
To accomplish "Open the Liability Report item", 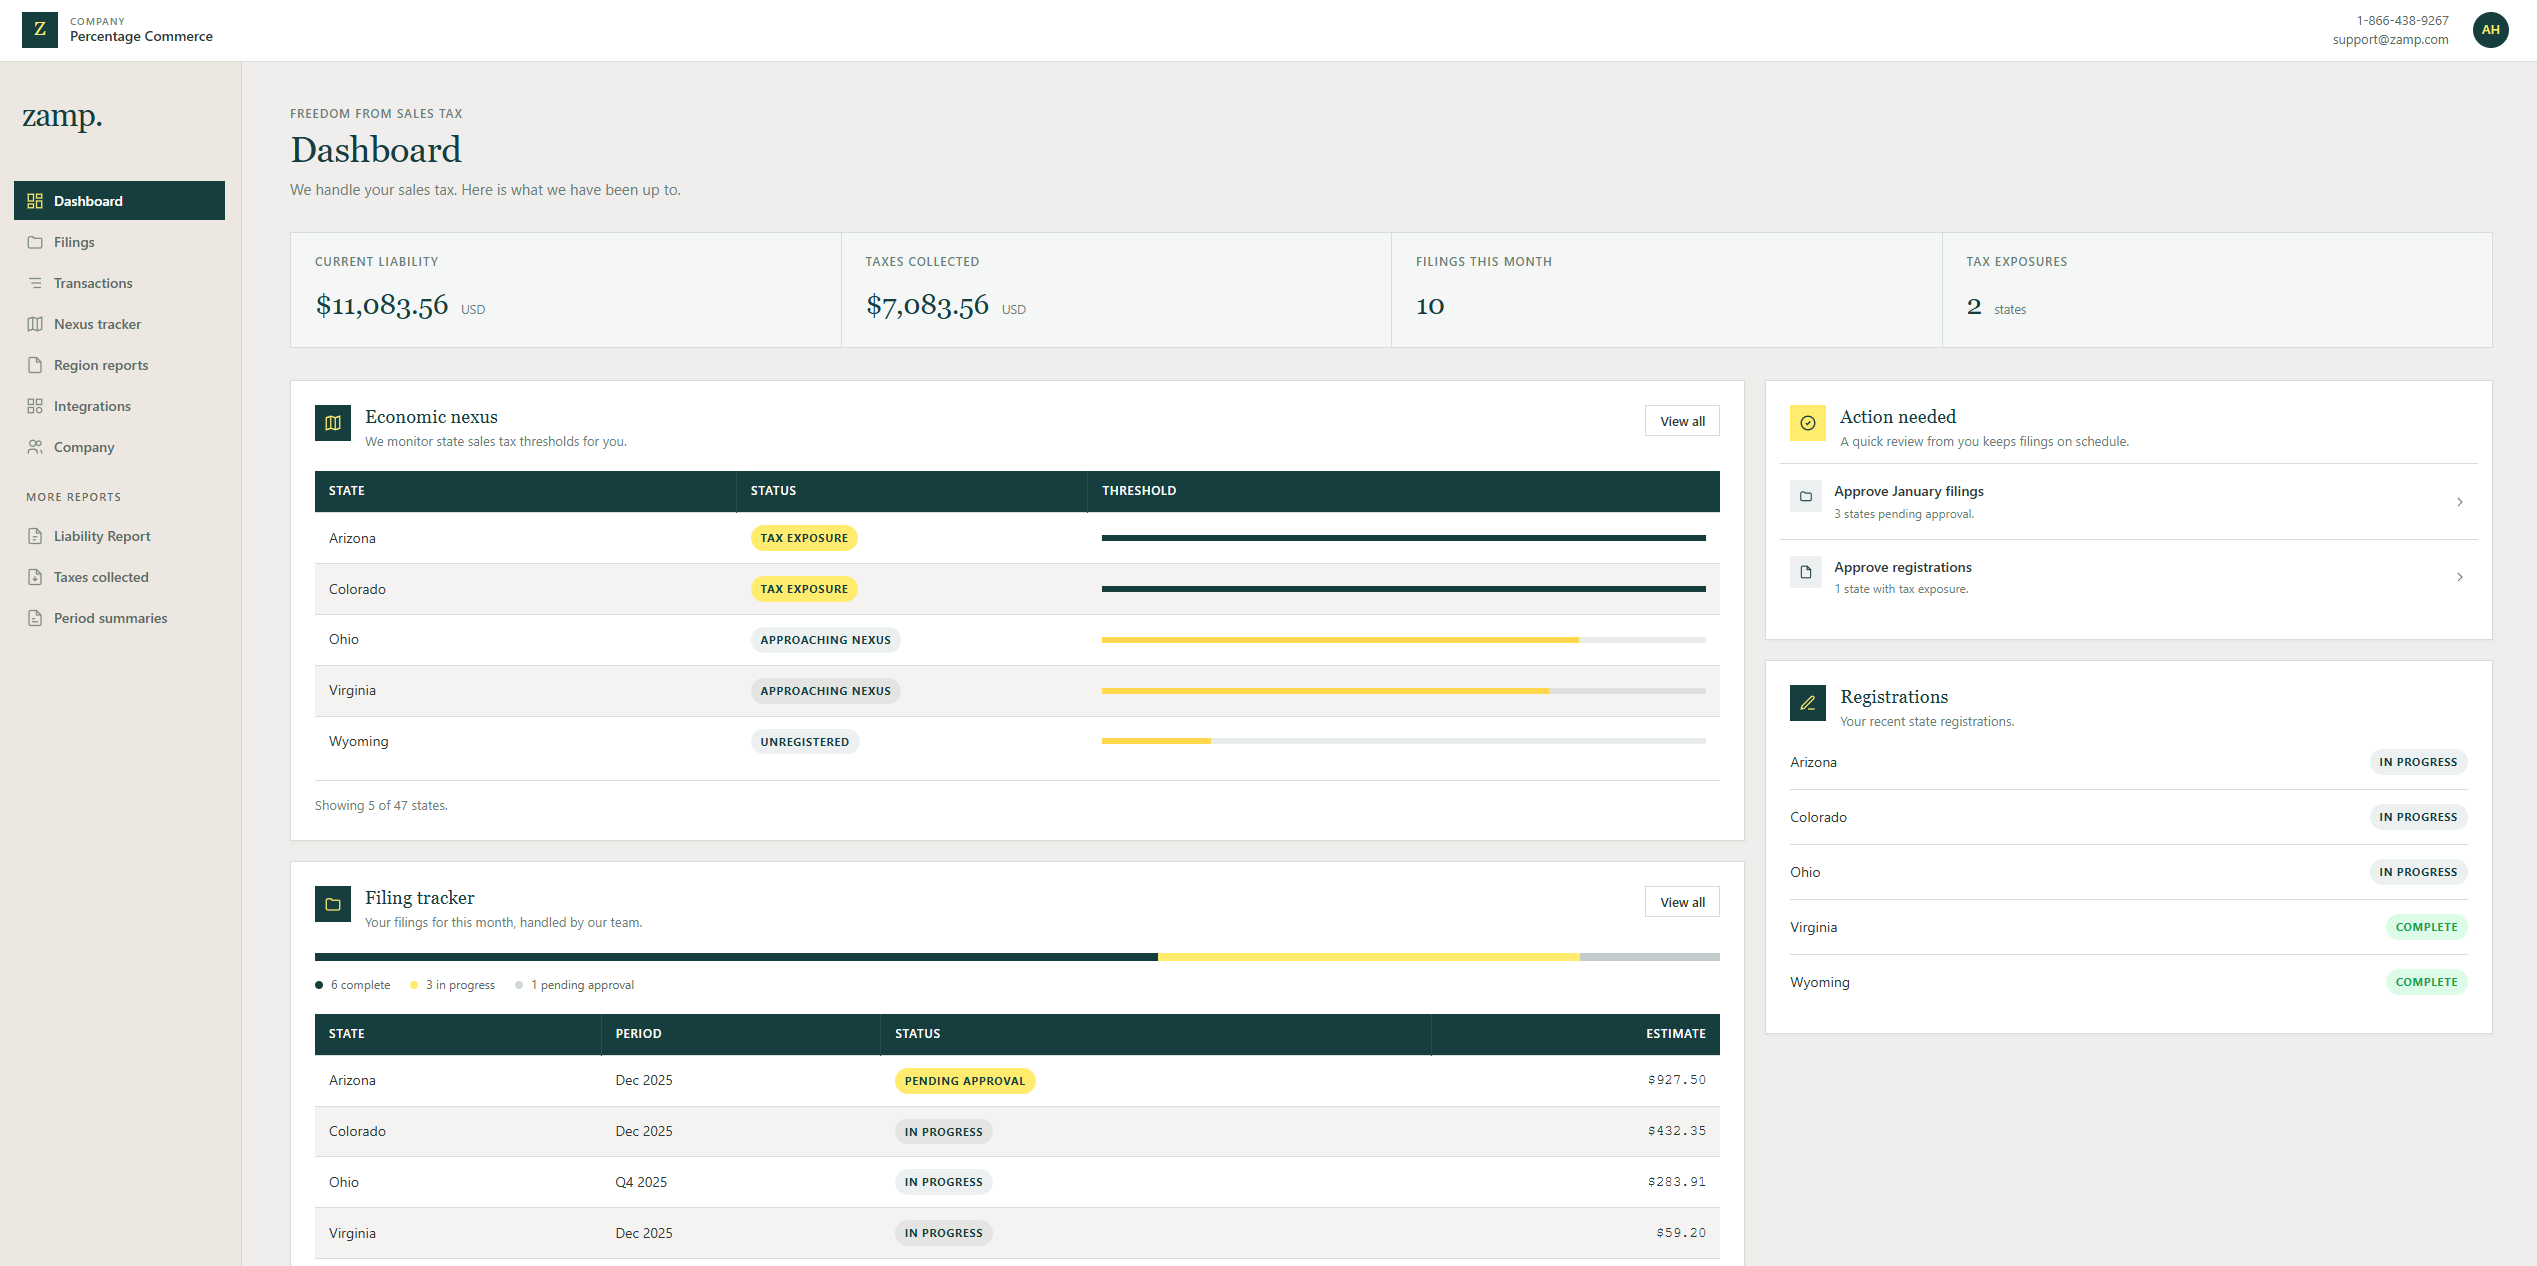I will click(102, 536).
